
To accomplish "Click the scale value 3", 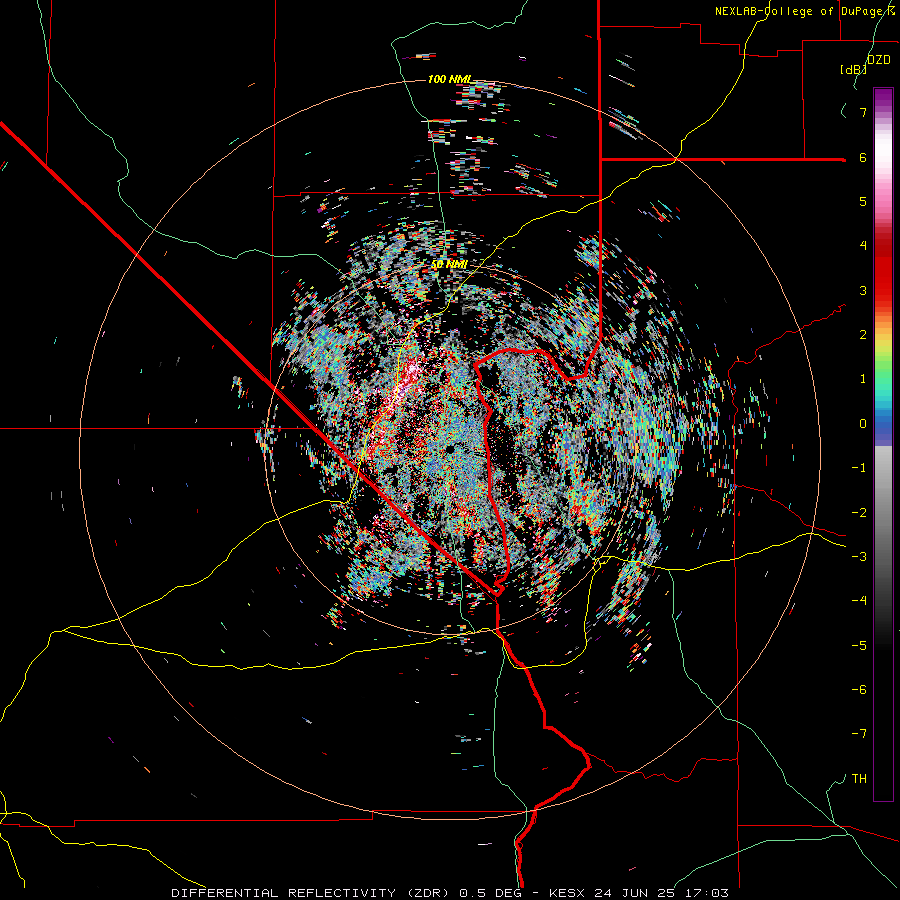I will 863,290.
